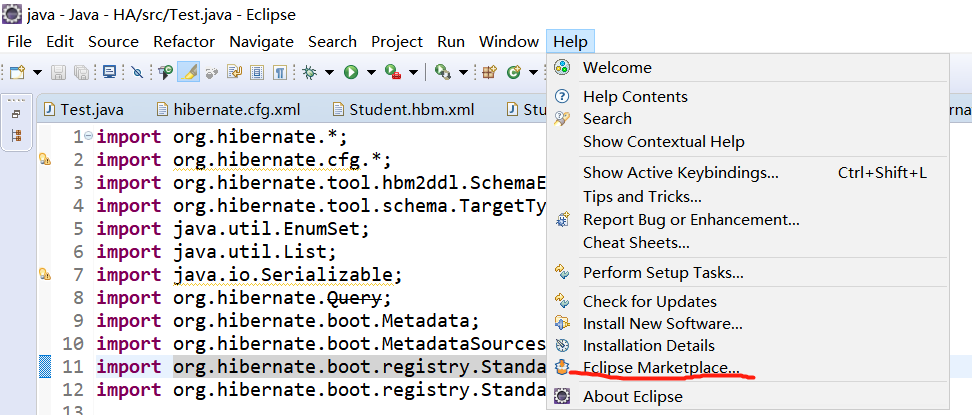Select Install New Software menu entry

(662, 323)
